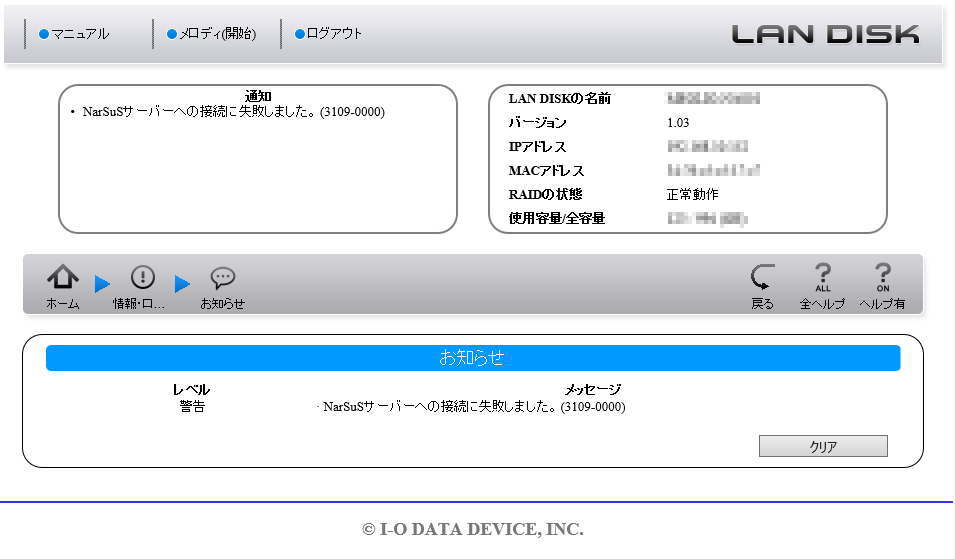Click the メッセージ column header
Viewport: 955px width, 559px height.
[593, 390]
